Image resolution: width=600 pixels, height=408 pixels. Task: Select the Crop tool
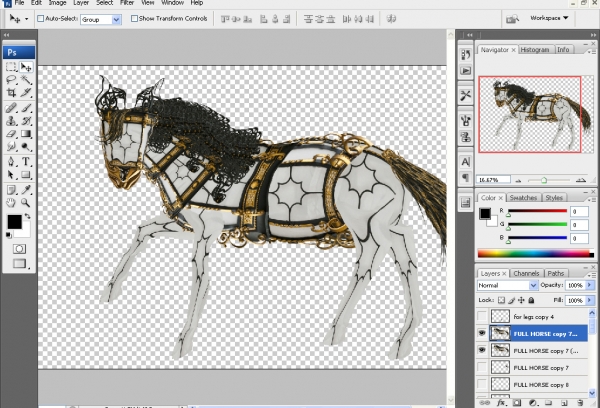point(11,92)
